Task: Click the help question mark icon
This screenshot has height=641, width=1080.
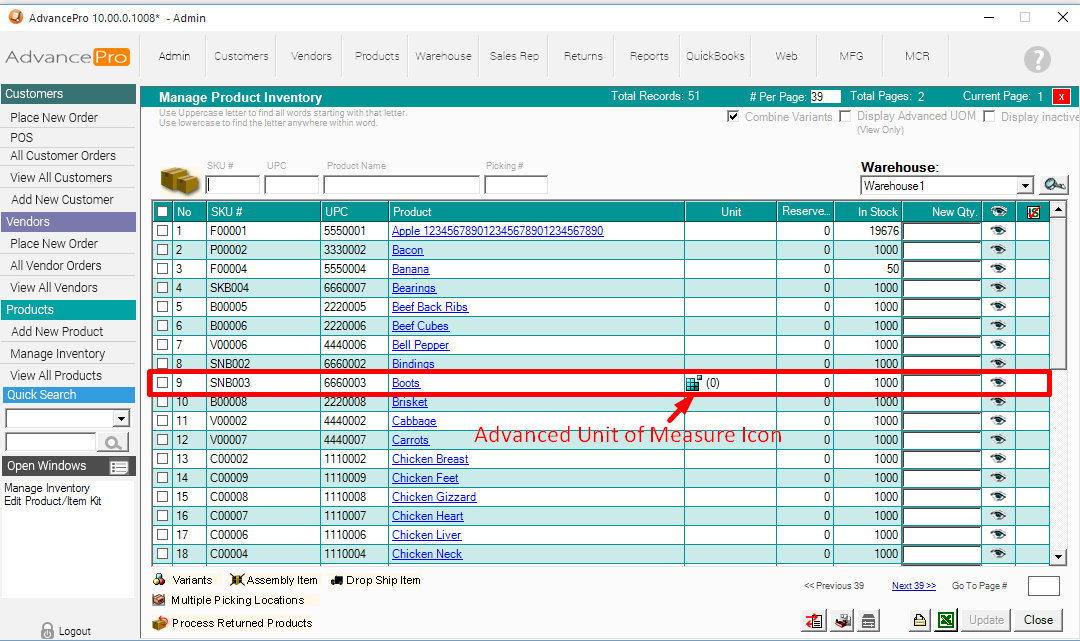Action: 1037,59
